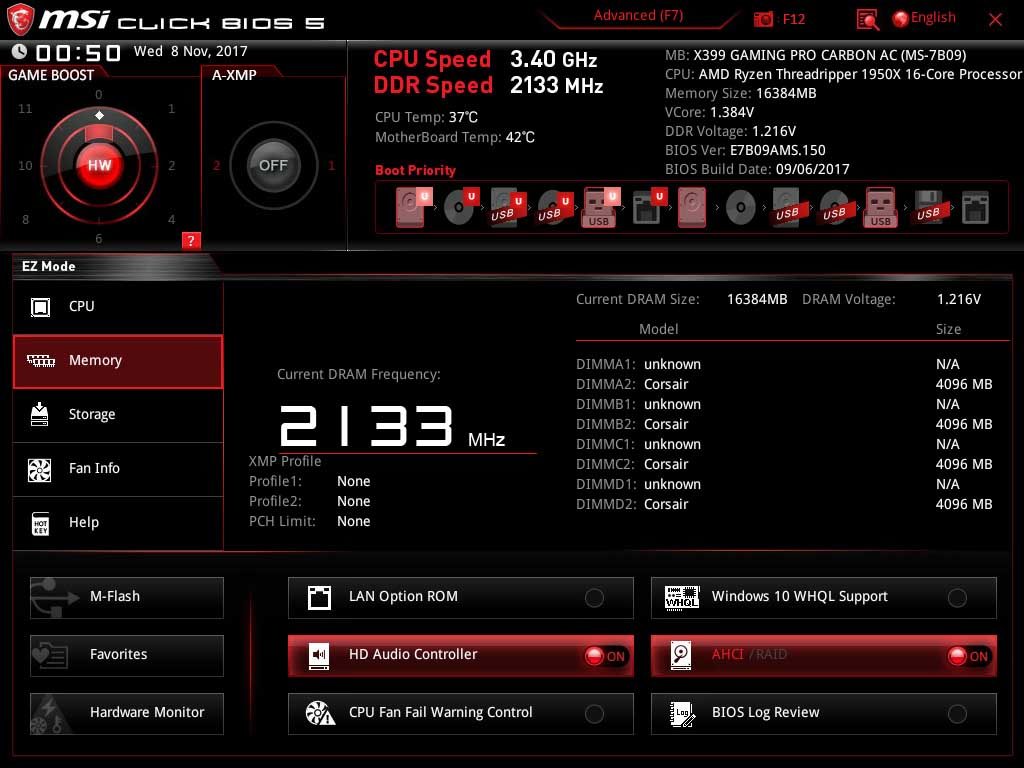Select the UEFI hard disk boot device icon

413,207
